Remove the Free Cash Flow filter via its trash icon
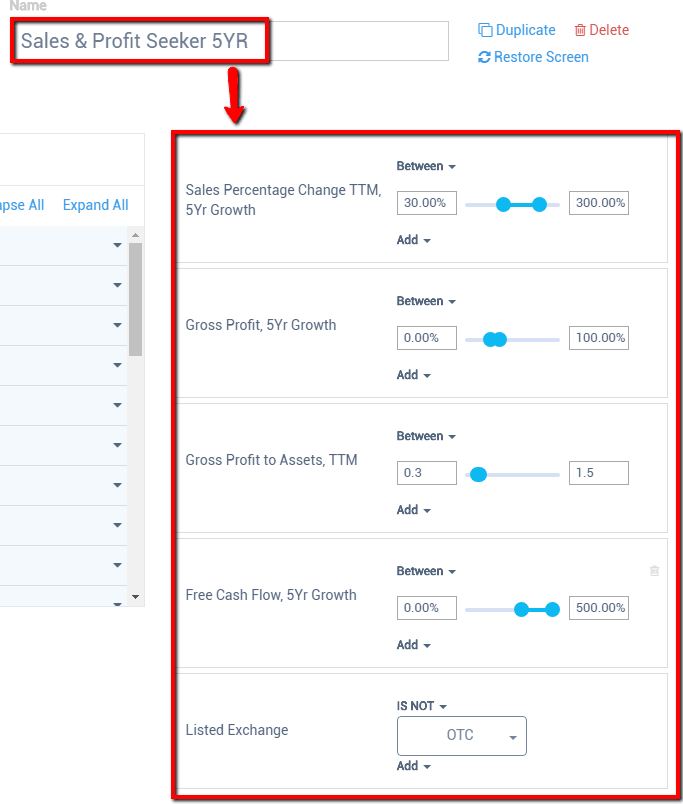 click(x=654, y=571)
